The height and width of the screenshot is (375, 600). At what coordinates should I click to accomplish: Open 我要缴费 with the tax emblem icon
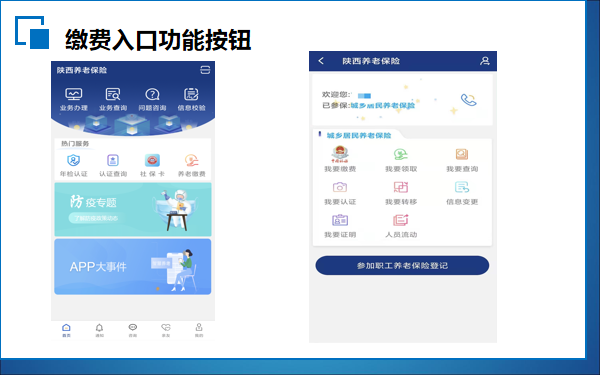pyautogui.click(x=340, y=159)
